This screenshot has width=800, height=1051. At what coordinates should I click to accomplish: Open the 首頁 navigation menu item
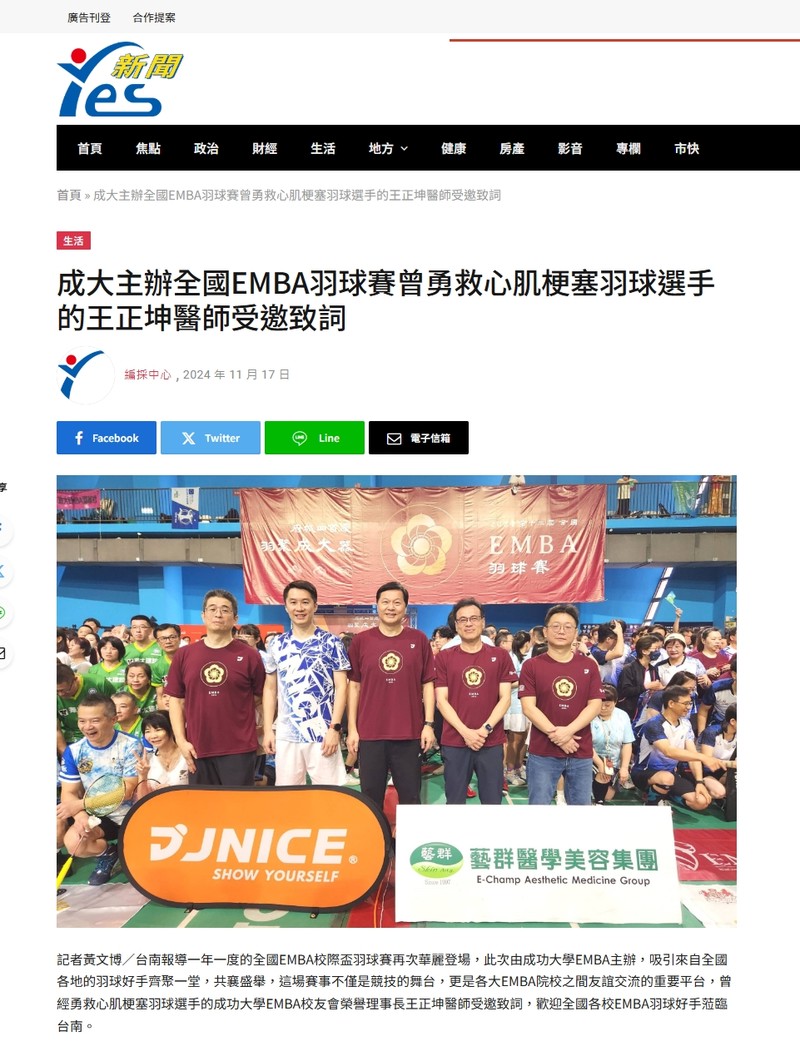(90, 148)
